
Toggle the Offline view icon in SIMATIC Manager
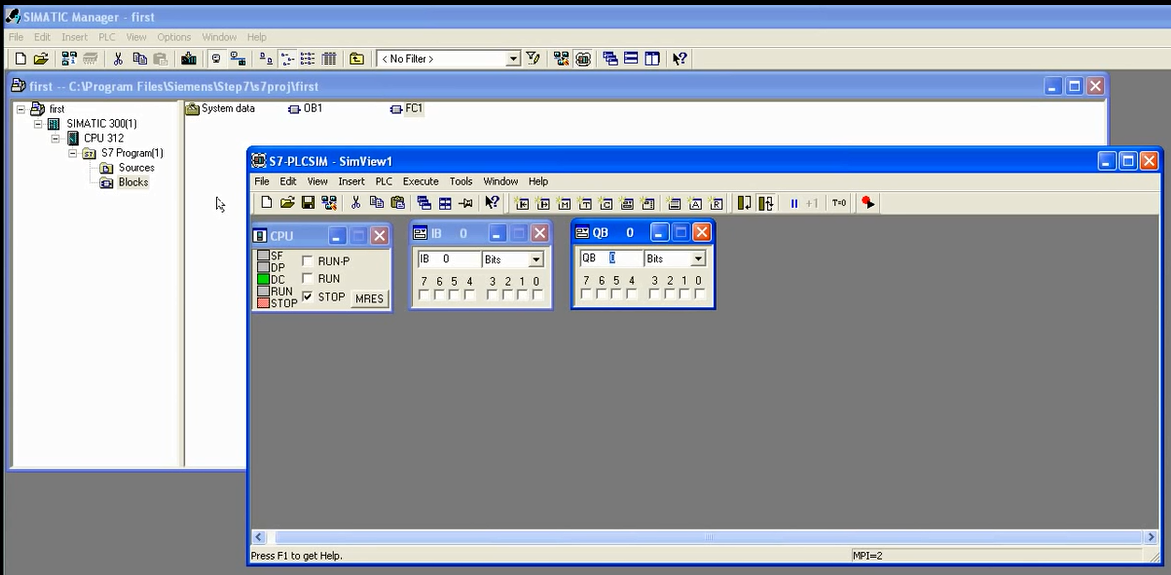point(217,58)
